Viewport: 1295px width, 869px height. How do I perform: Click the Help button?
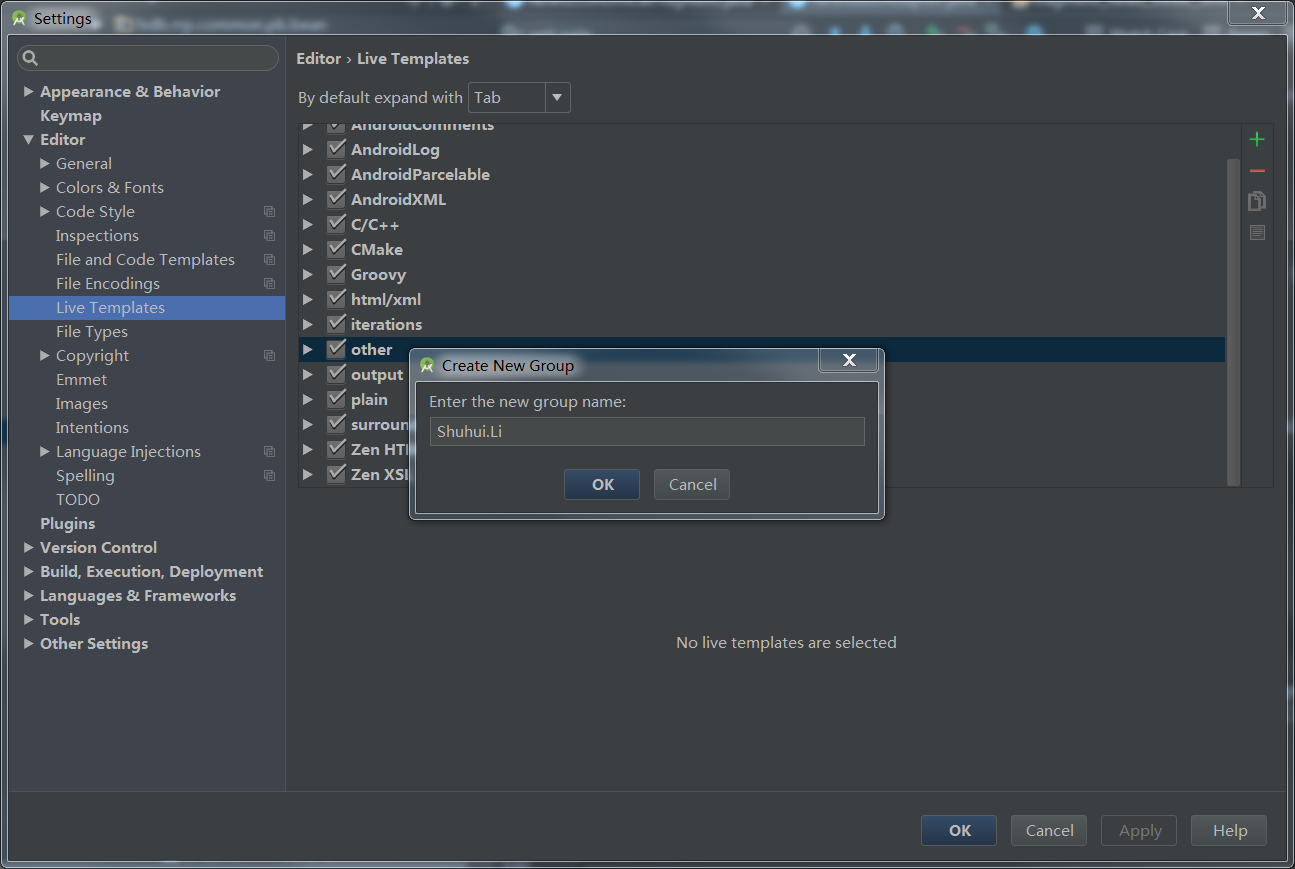click(1229, 830)
